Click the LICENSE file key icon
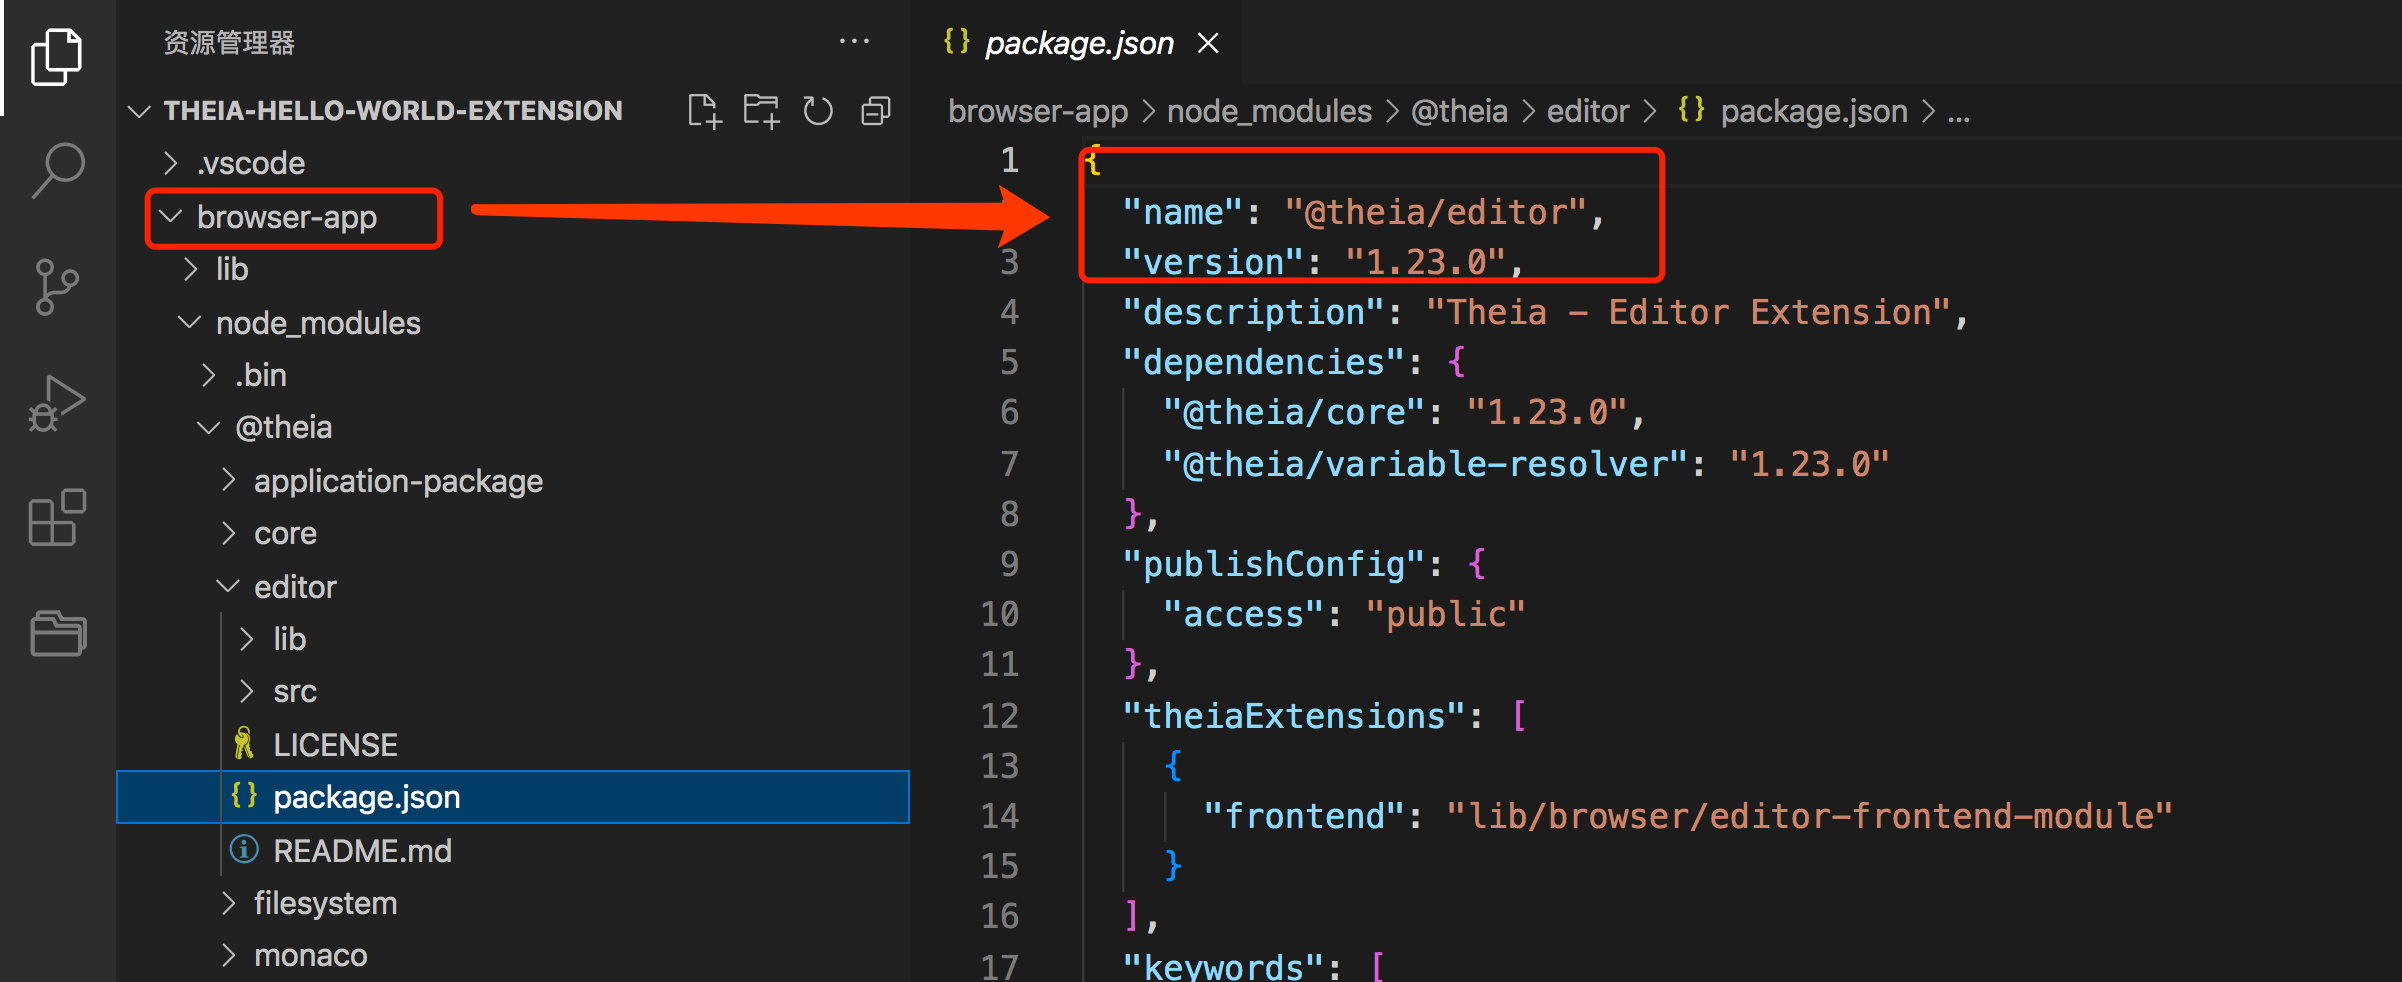 243,744
